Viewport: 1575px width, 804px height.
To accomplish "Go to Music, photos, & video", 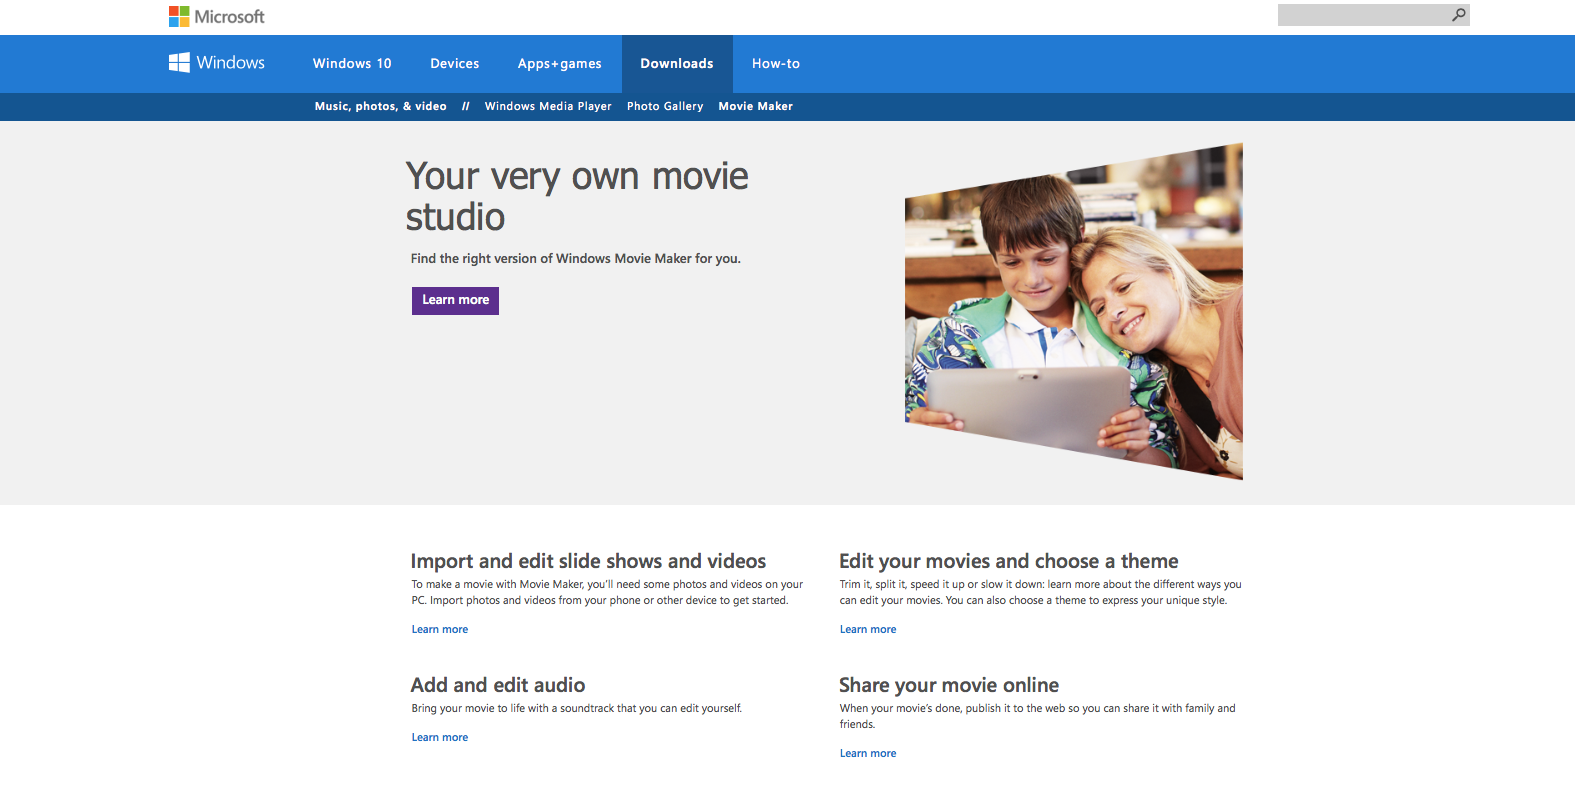I will pyautogui.click(x=381, y=106).
